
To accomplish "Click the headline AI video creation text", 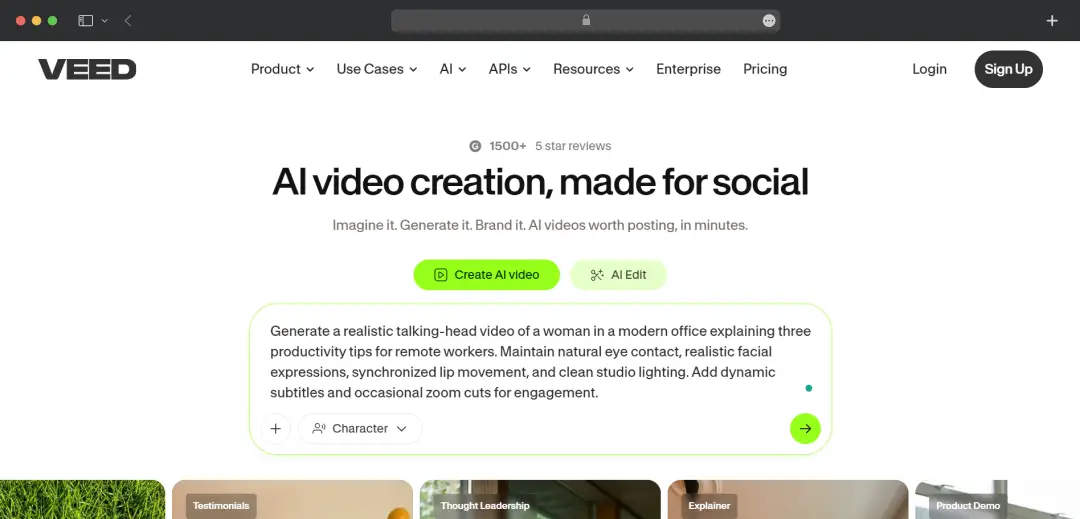I will tap(540, 182).
